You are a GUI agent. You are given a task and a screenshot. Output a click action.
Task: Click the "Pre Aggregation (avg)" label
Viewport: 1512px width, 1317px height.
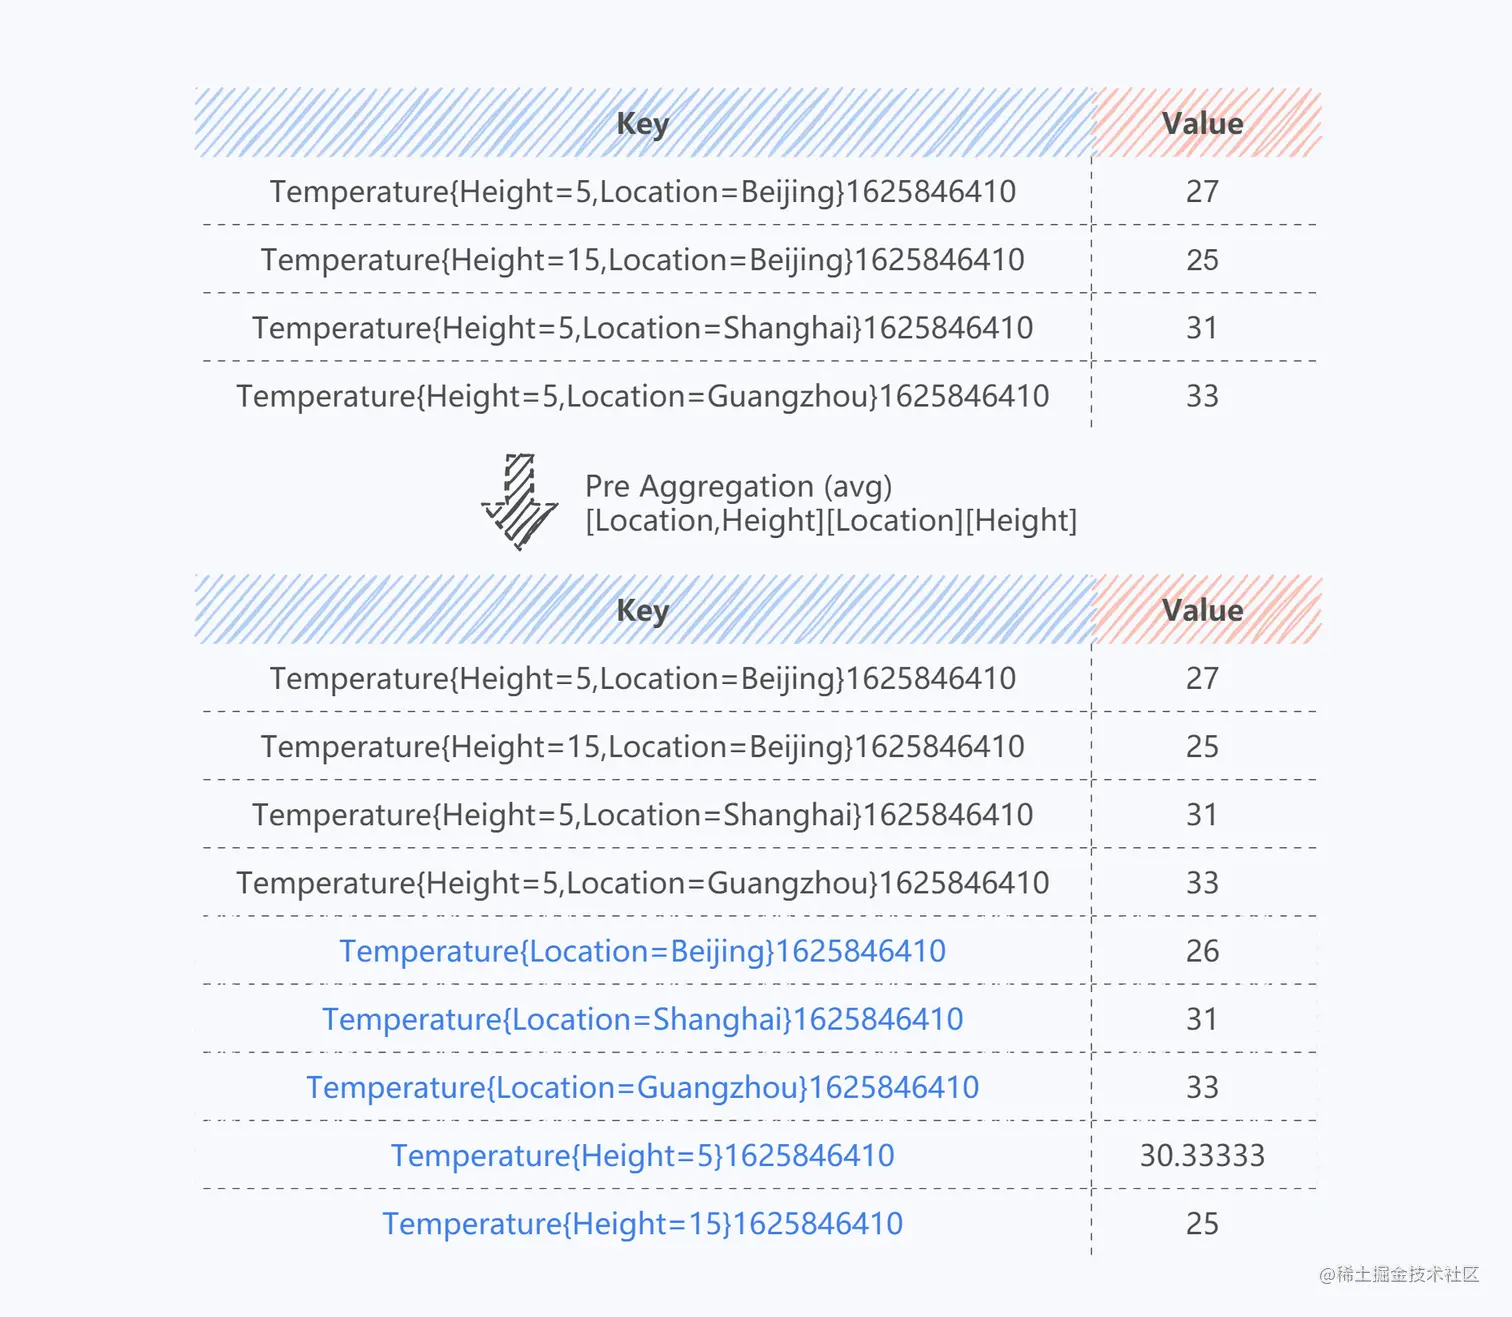pyautogui.click(x=738, y=486)
